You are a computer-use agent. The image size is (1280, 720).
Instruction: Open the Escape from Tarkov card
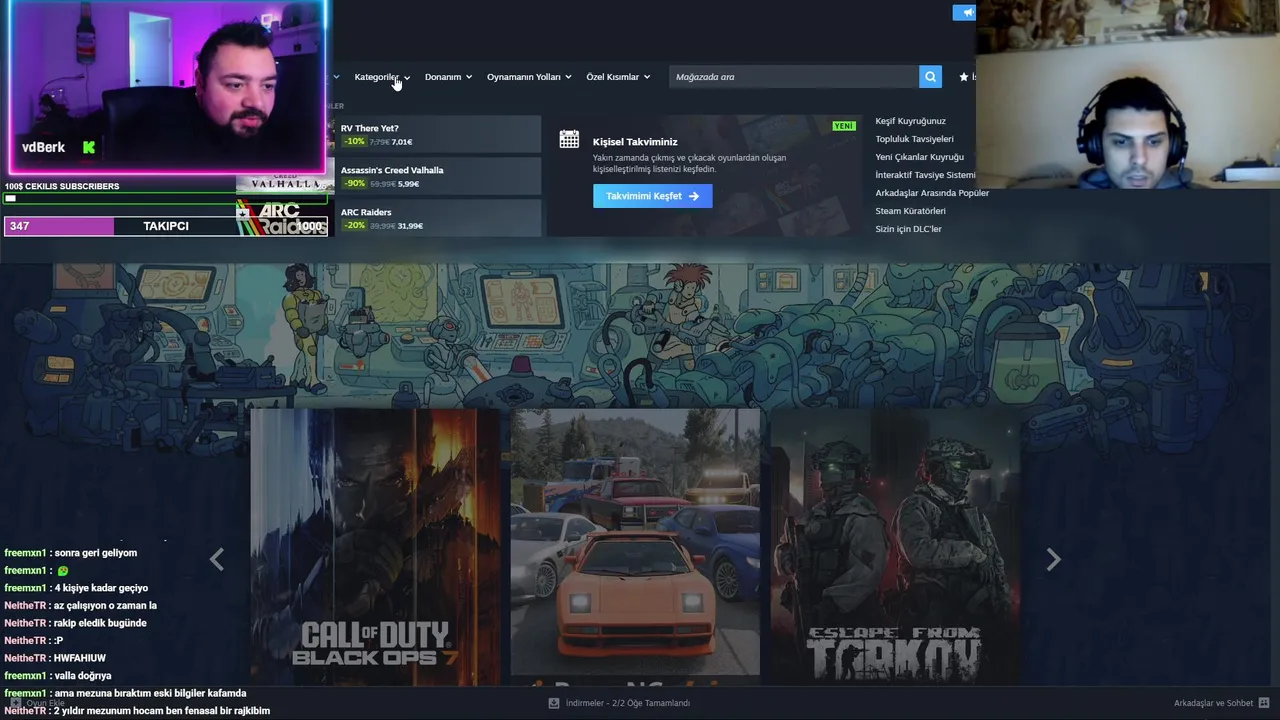895,546
